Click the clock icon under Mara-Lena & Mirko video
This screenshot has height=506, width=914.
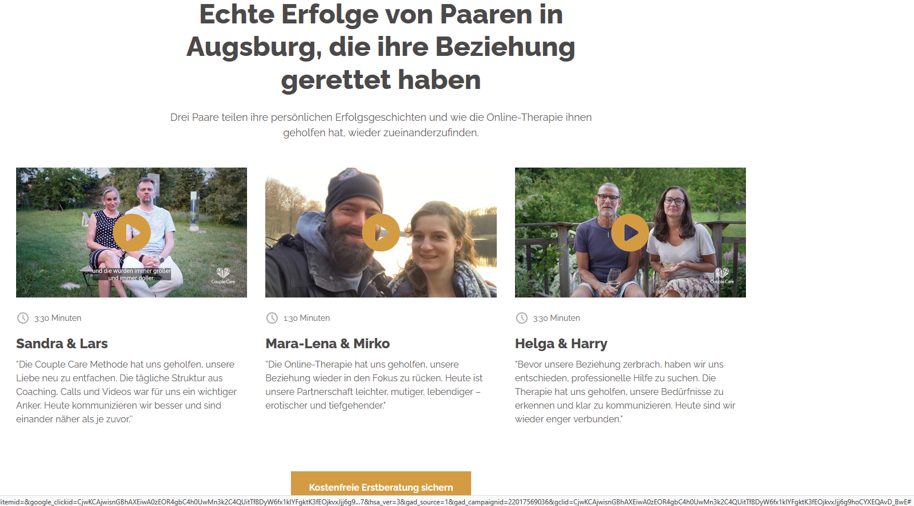tap(272, 318)
